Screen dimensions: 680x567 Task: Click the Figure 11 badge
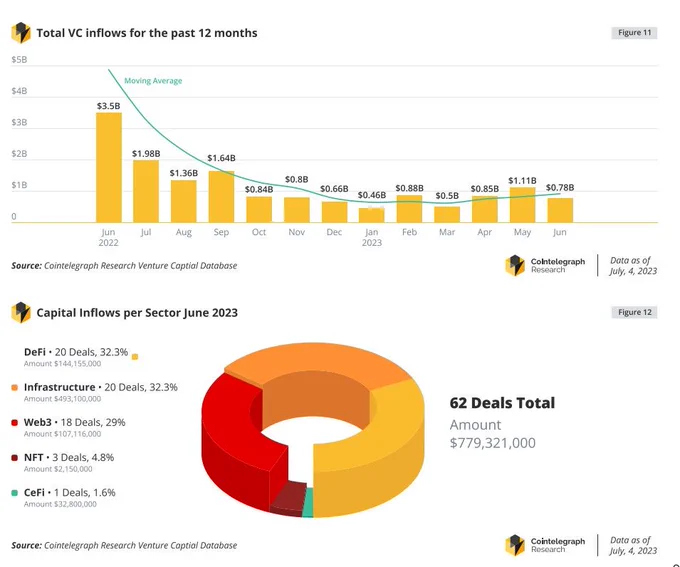click(x=634, y=33)
